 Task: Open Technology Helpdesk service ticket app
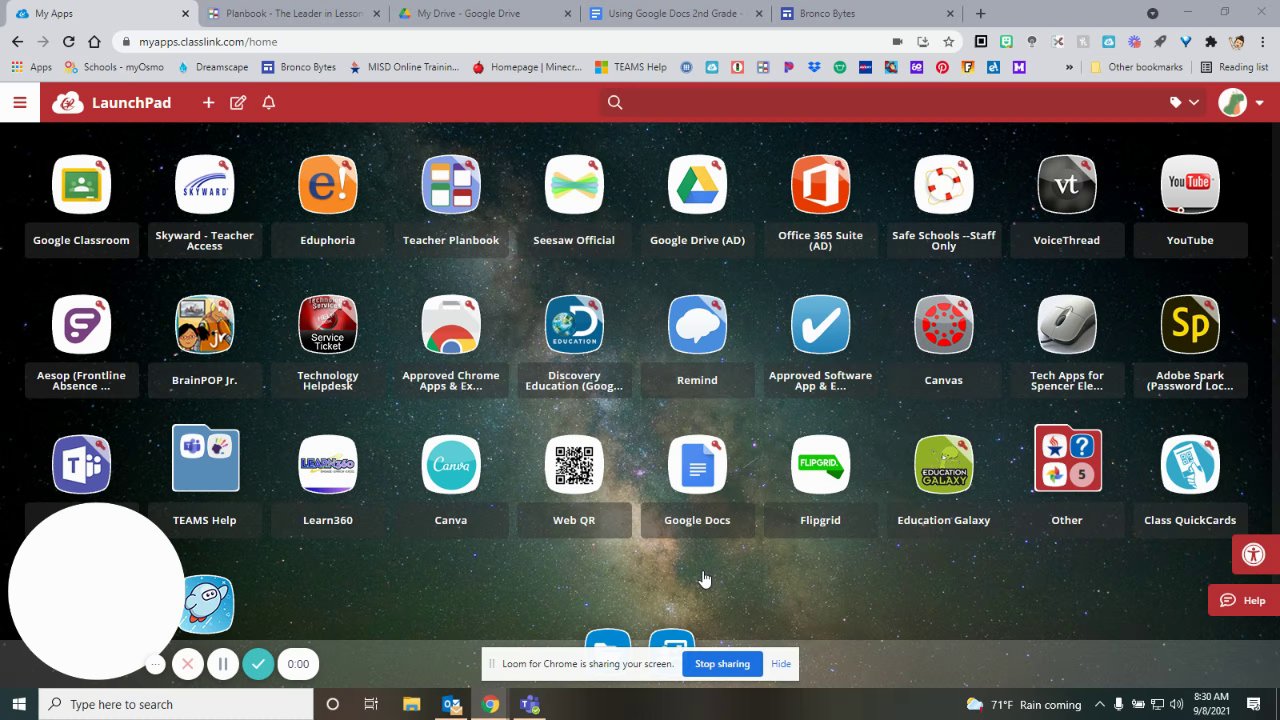click(x=328, y=324)
